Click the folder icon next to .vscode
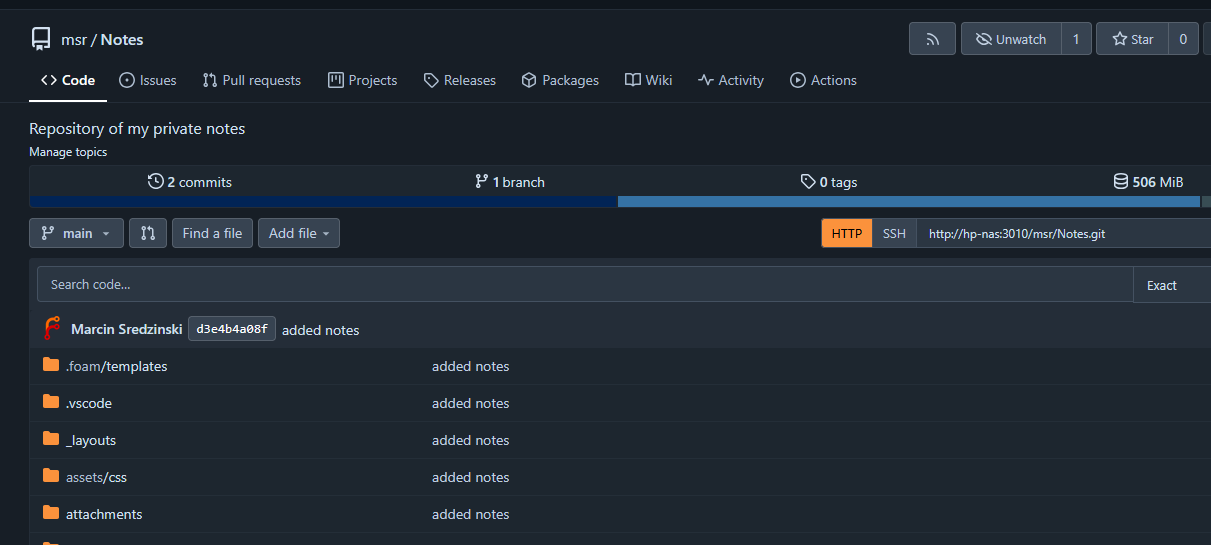Screen dimensions: 1211x545 (x=51, y=402)
